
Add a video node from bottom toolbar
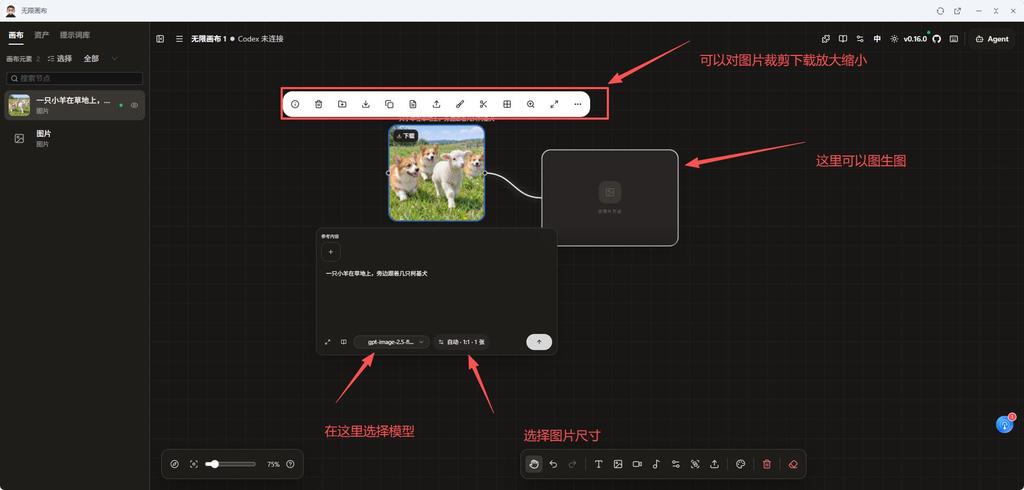click(637, 464)
